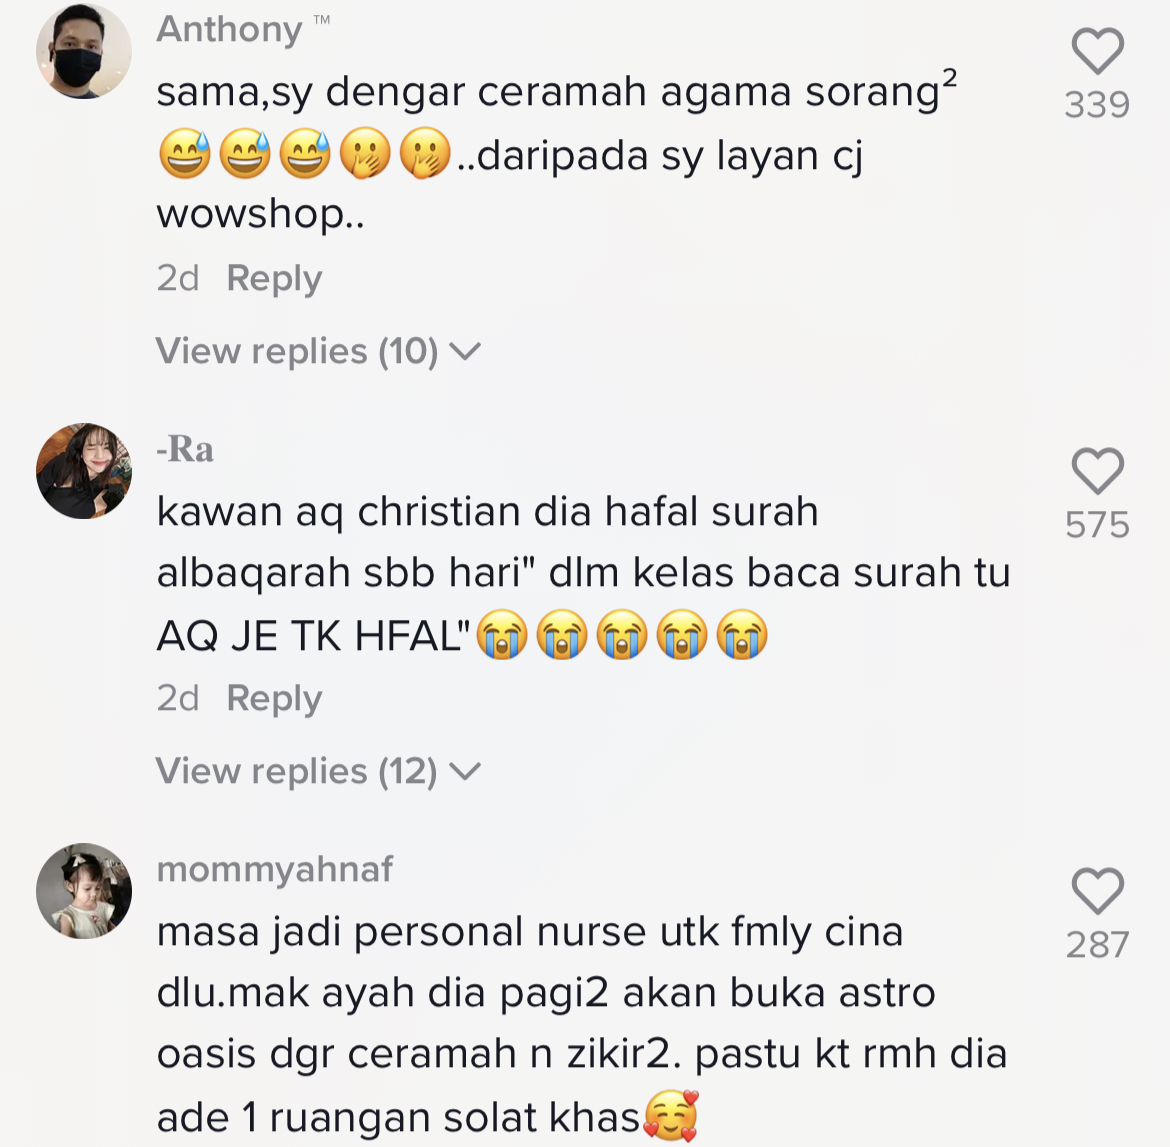Select the 575 likes count
The height and width of the screenshot is (1147, 1170).
pos(1098,525)
